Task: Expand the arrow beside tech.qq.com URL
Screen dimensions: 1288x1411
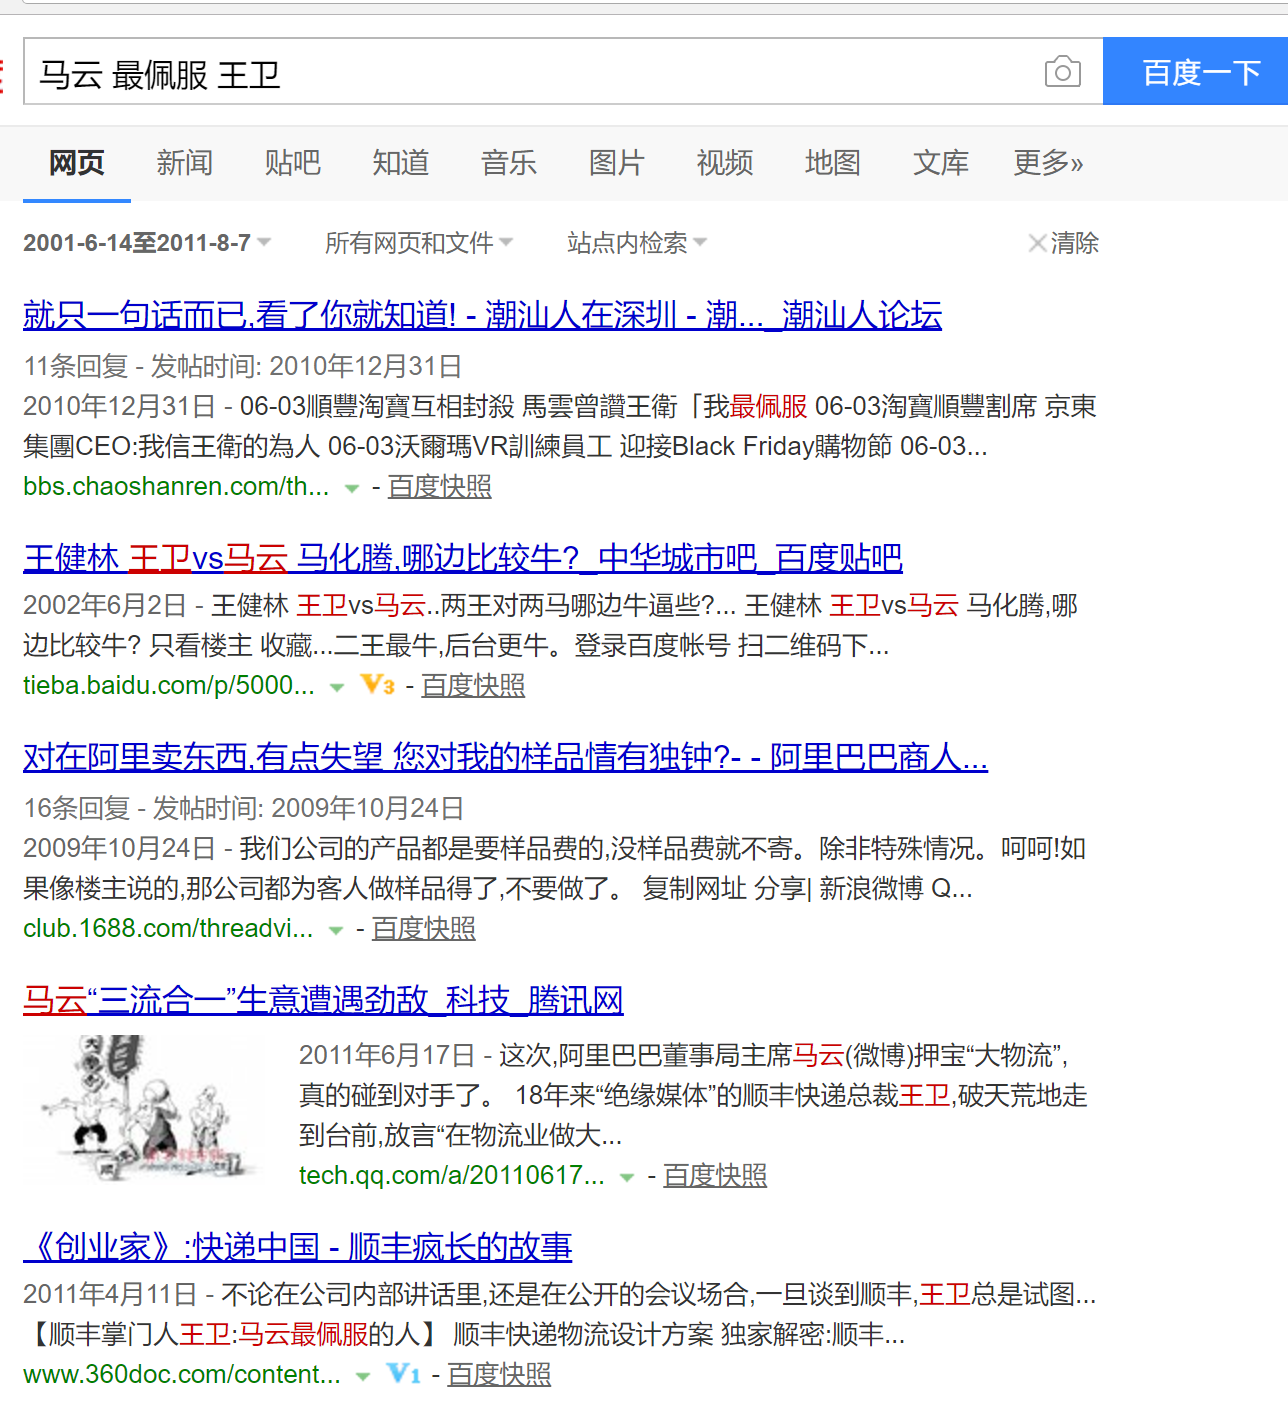Action: point(627,1177)
